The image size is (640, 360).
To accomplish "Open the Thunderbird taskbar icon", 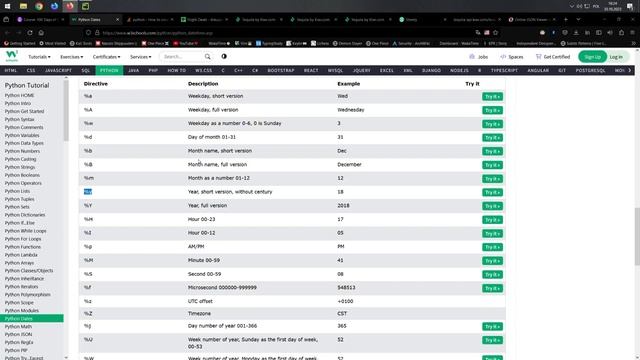I will coord(55,6).
